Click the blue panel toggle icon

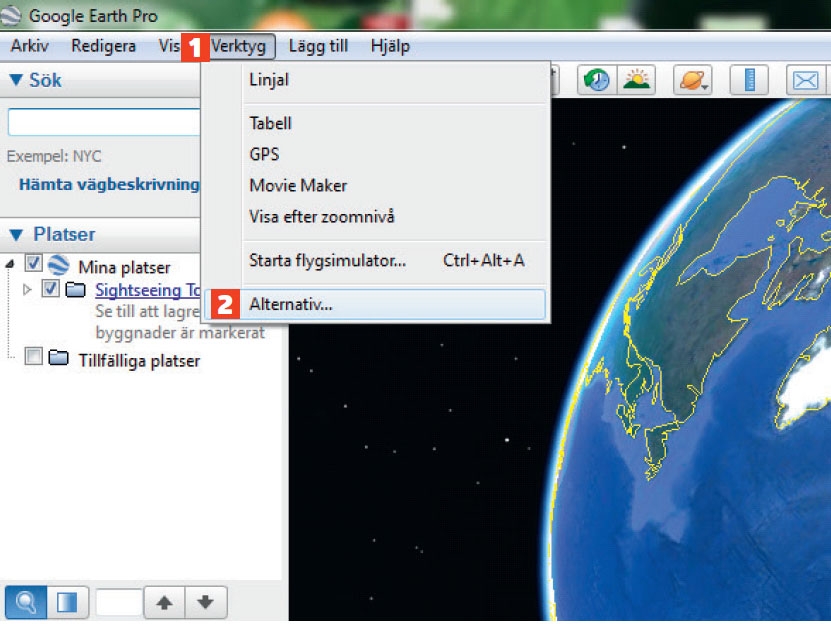tap(65, 602)
